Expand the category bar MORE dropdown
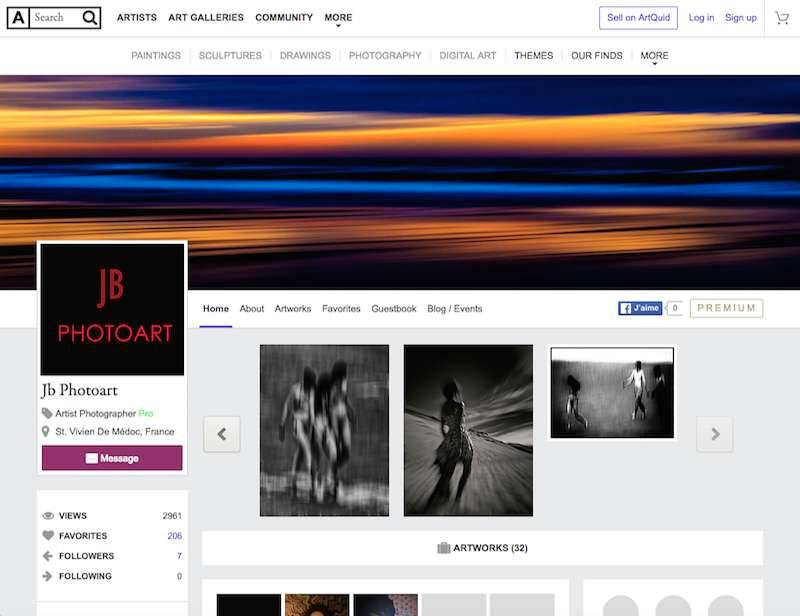 click(x=654, y=56)
